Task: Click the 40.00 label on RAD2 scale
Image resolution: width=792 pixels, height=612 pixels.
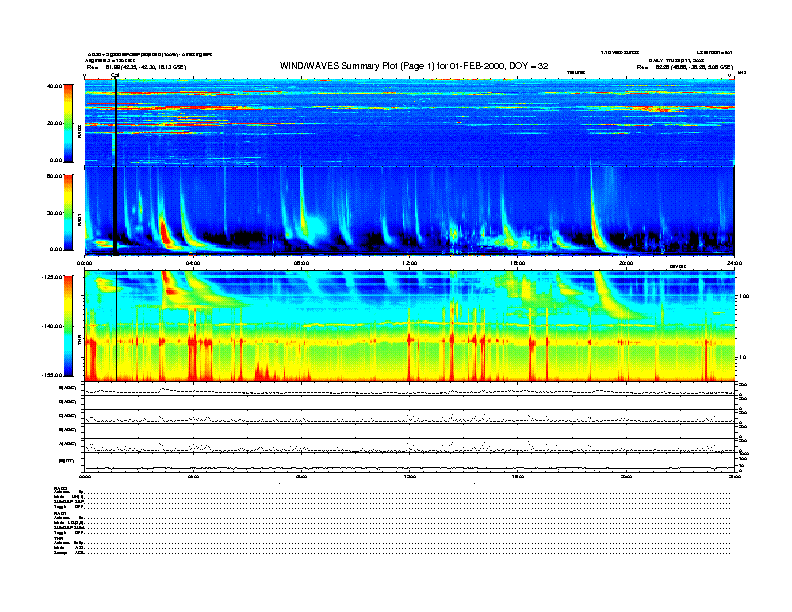Action: pyautogui.click(x=55, y=86)
